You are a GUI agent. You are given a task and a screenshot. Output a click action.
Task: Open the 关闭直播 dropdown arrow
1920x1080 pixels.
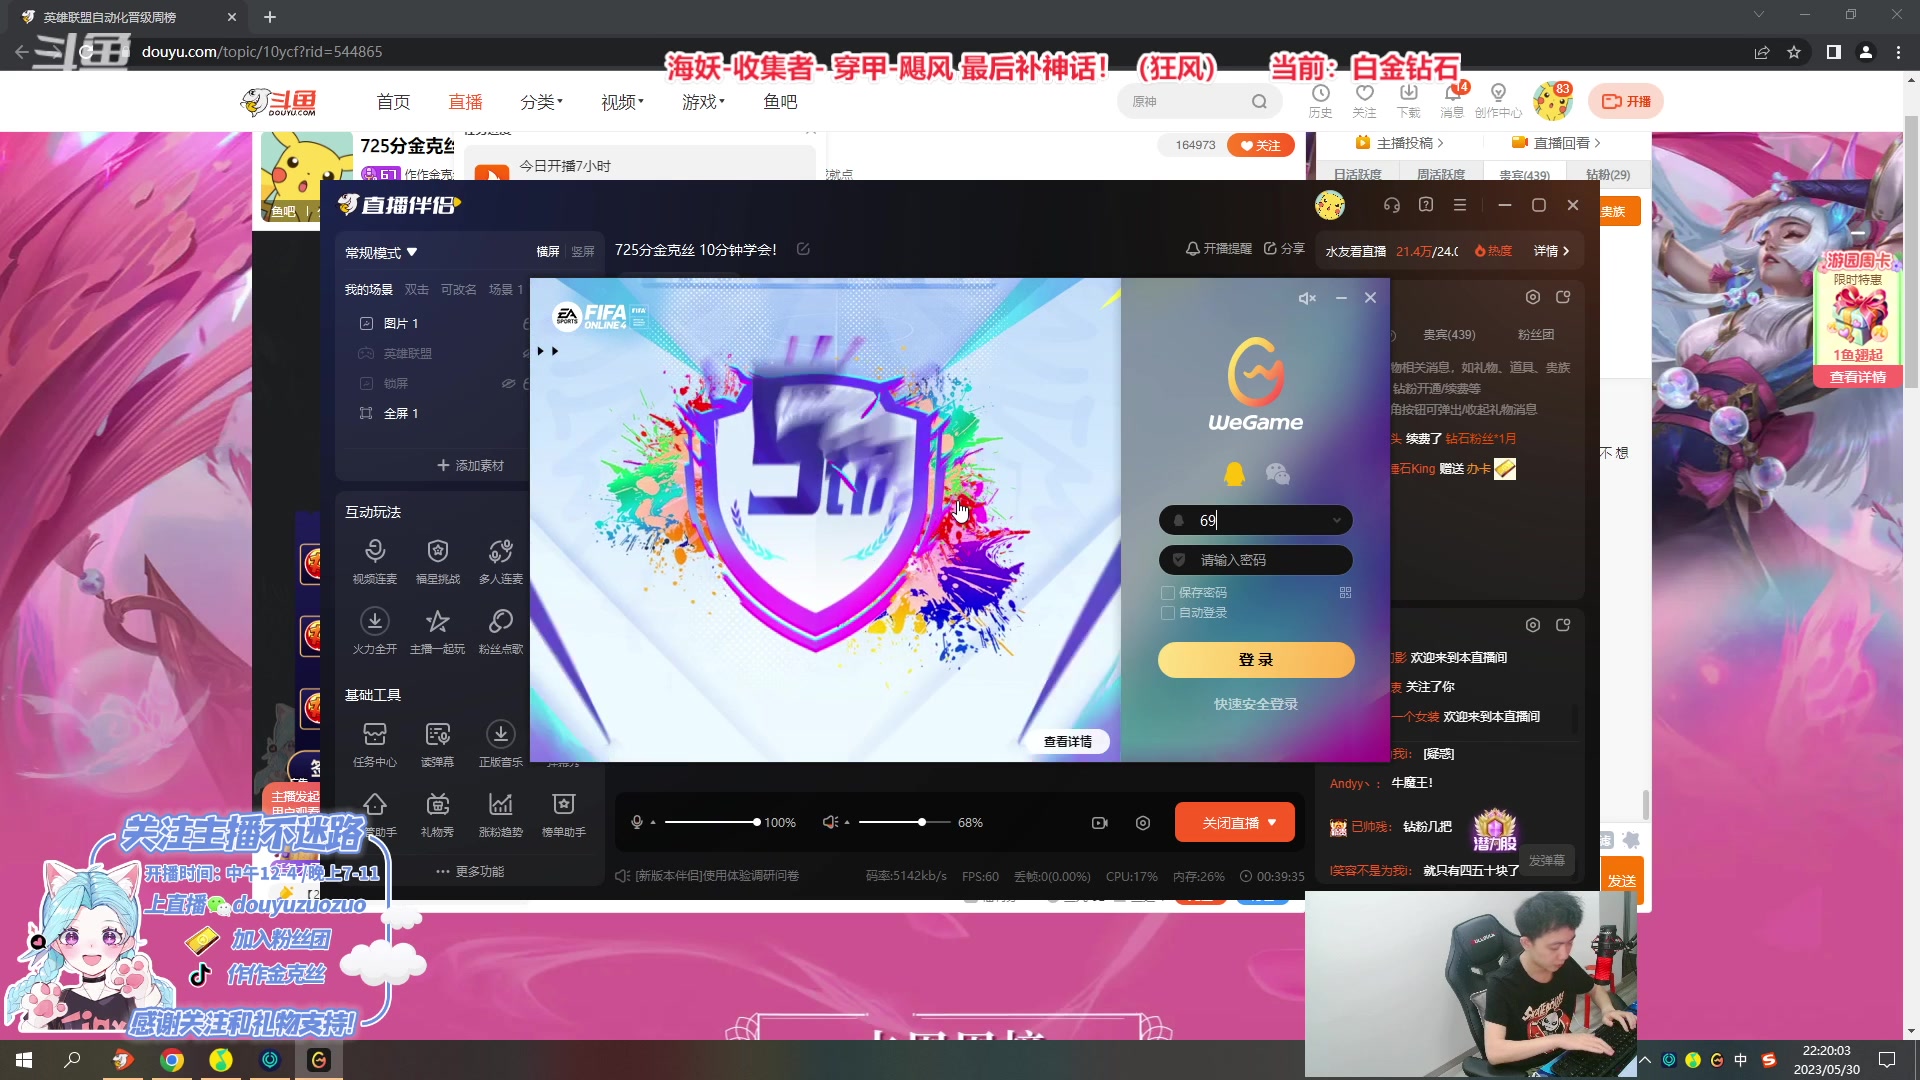pos(1272,823)
